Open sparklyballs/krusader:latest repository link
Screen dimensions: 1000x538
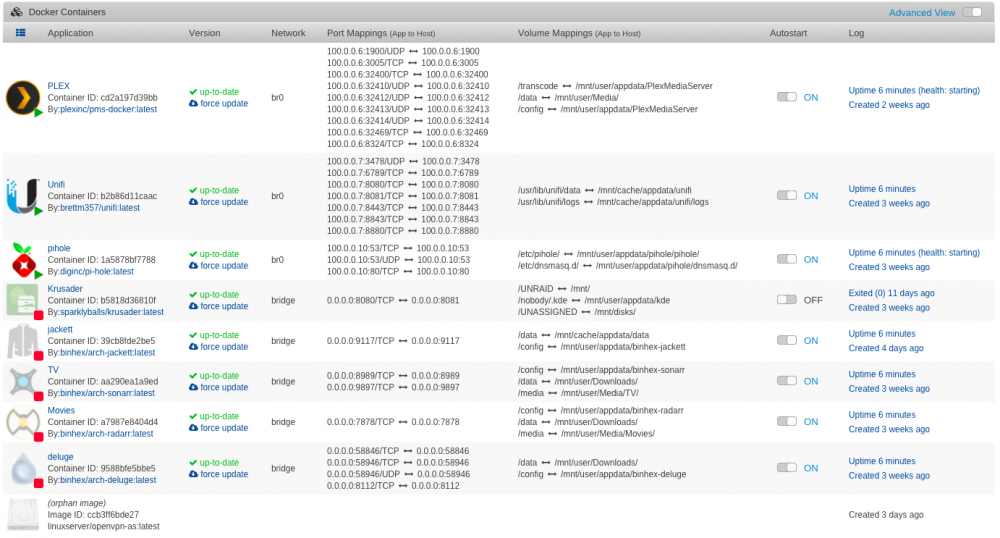(112, 312)
